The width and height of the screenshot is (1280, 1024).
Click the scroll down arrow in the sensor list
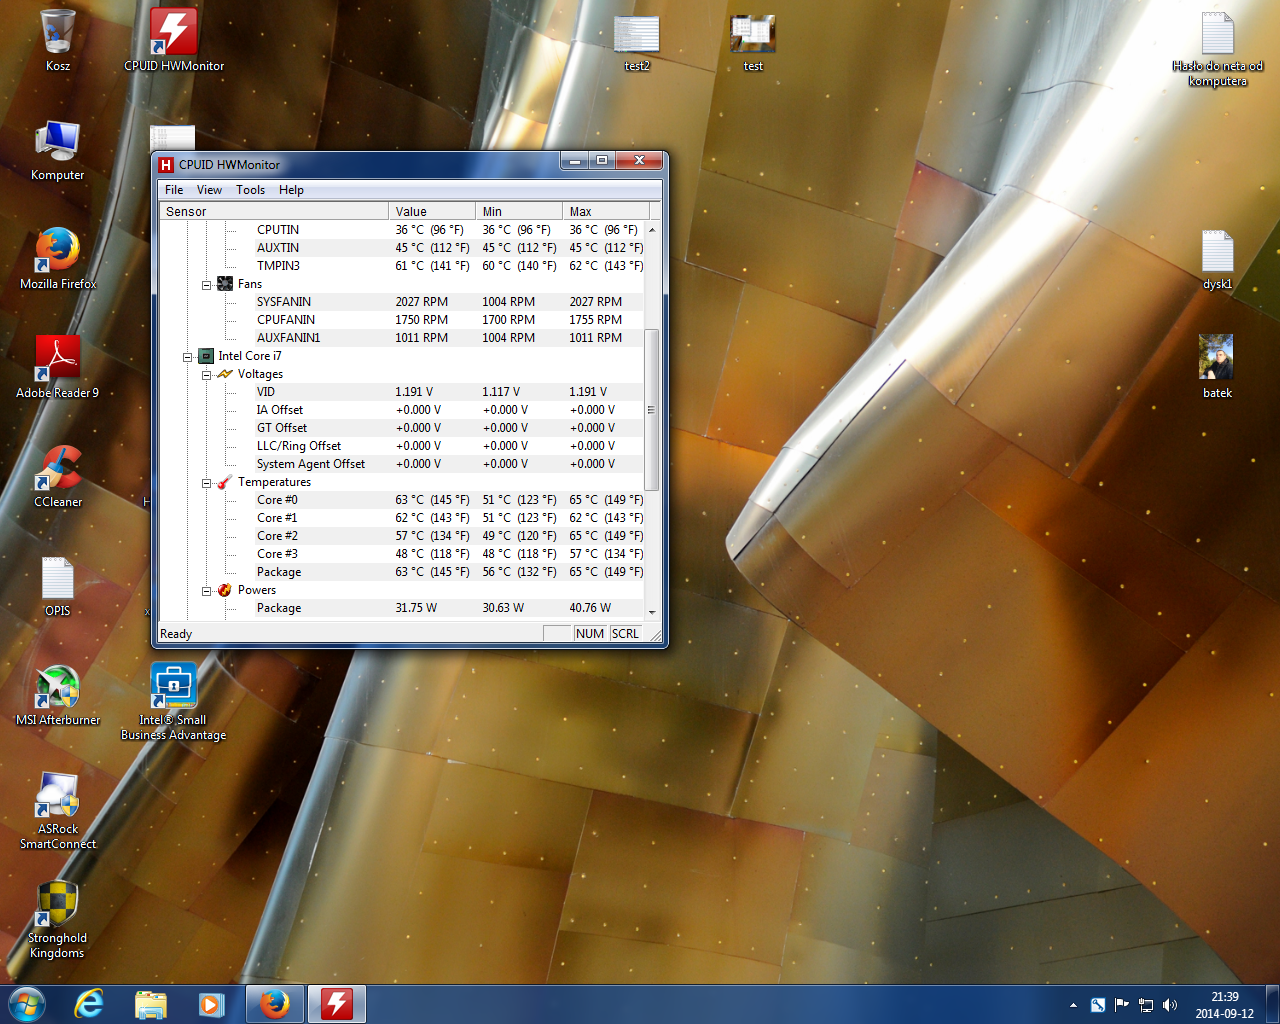coord(652,612)
